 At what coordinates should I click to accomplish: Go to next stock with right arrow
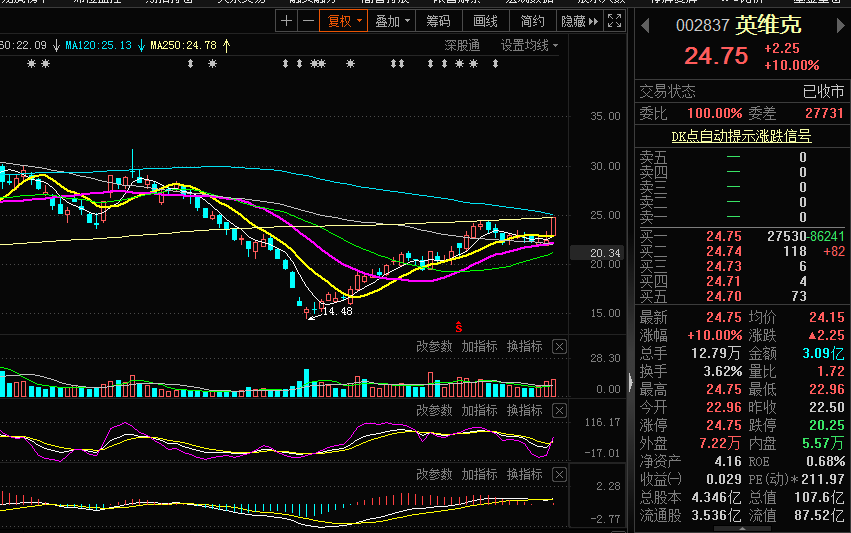pos(841,26)
